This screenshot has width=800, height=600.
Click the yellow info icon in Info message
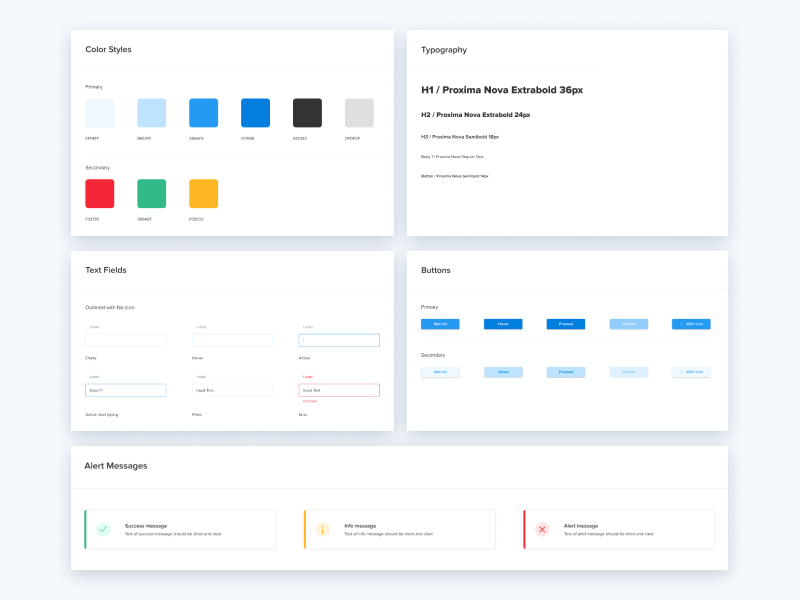322,529
